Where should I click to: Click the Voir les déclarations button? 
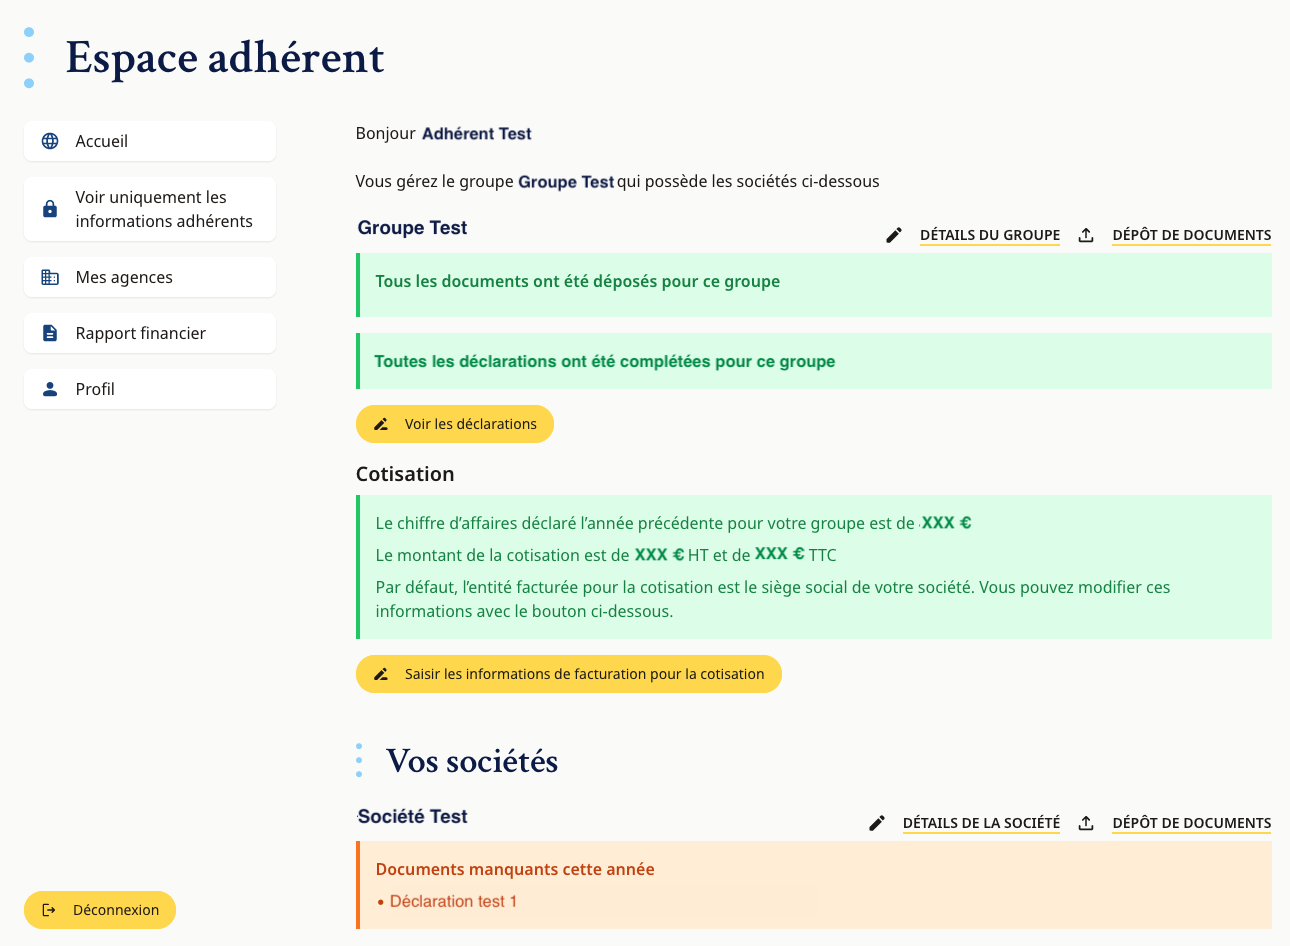[455, 423]
